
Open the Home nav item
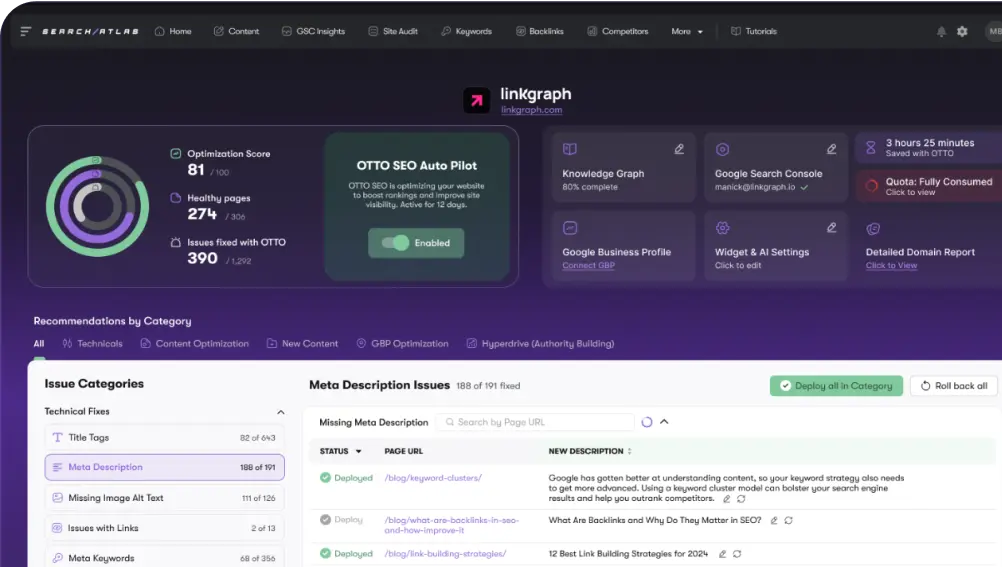tap(173, 31)
